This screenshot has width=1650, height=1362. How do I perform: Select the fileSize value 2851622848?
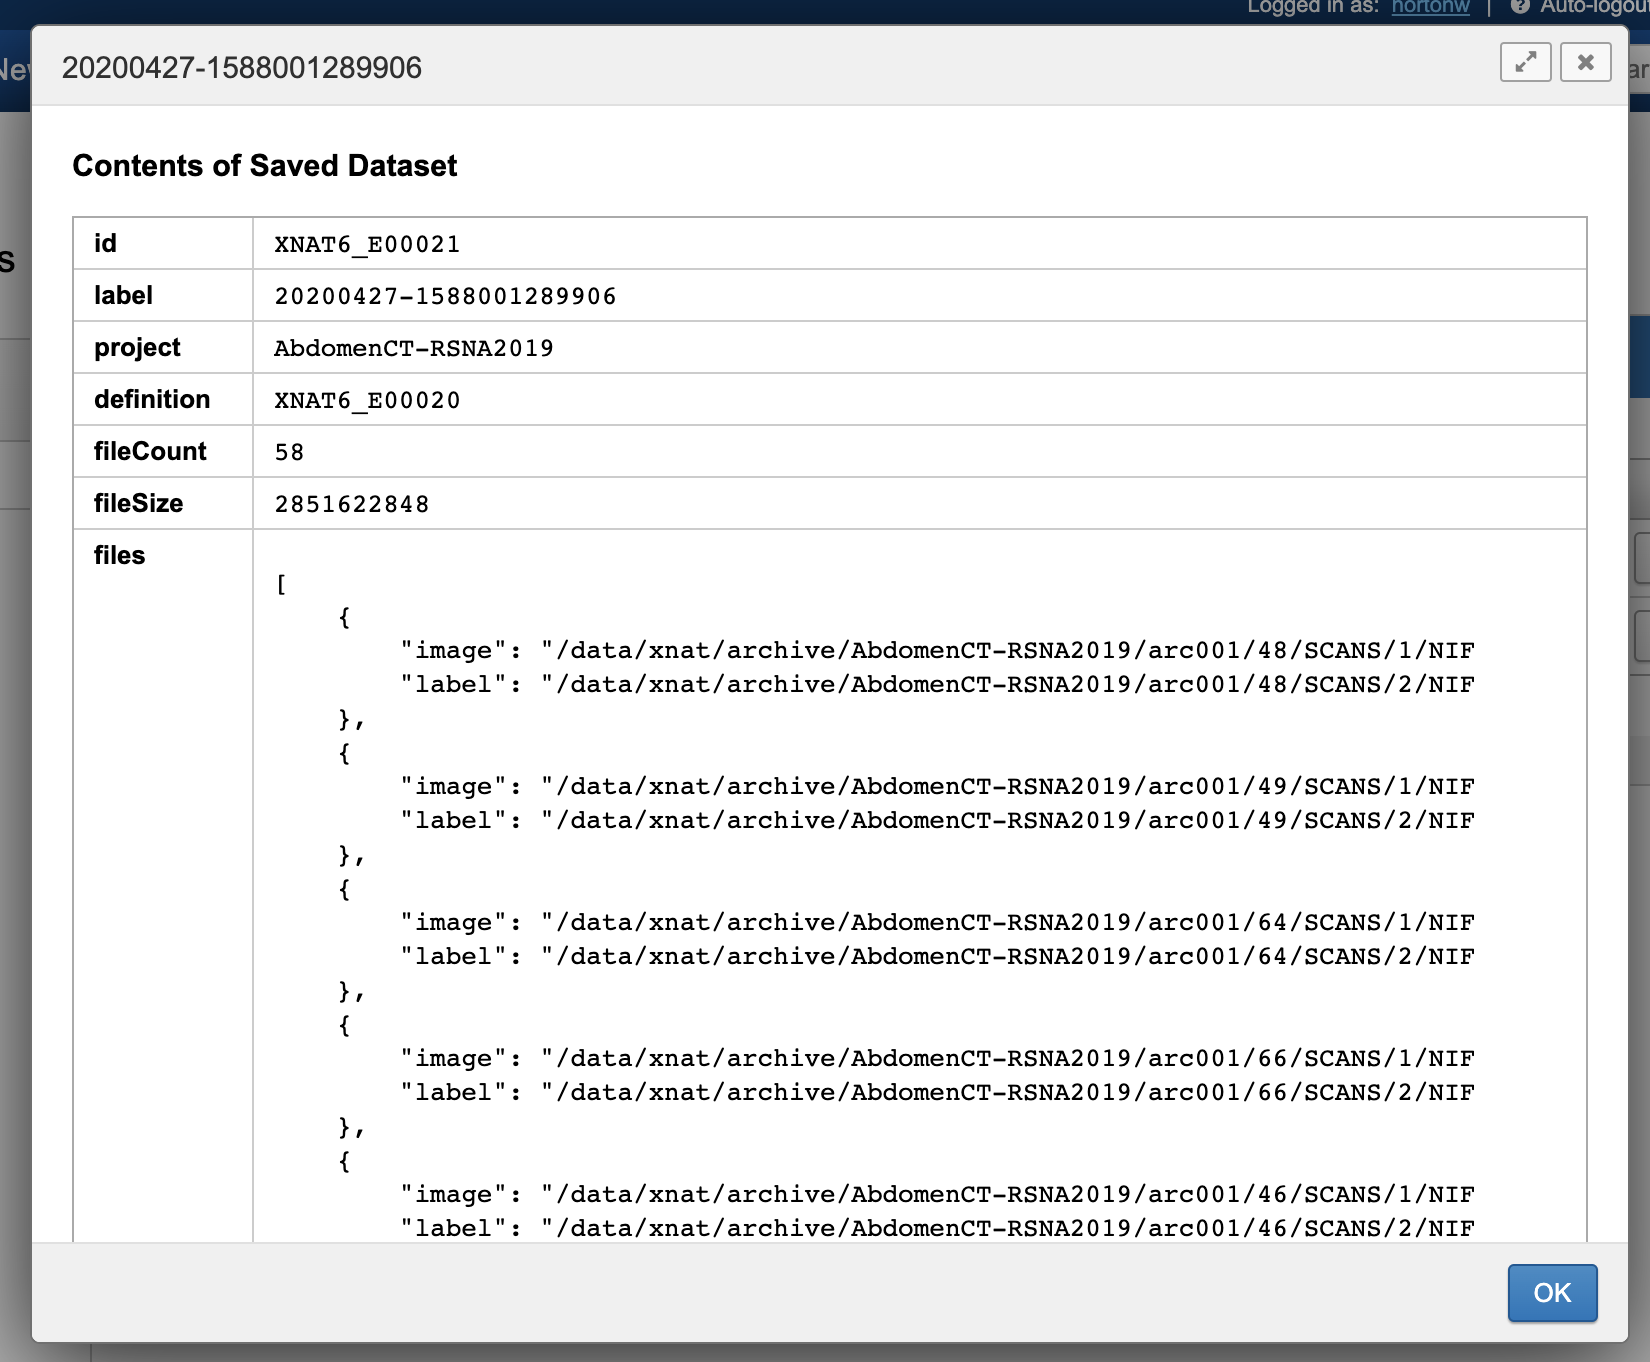[352, 504]
